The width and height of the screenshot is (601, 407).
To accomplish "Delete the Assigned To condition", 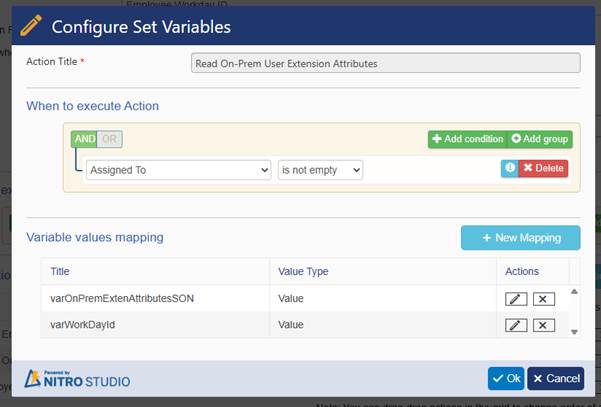I will 543,168.
